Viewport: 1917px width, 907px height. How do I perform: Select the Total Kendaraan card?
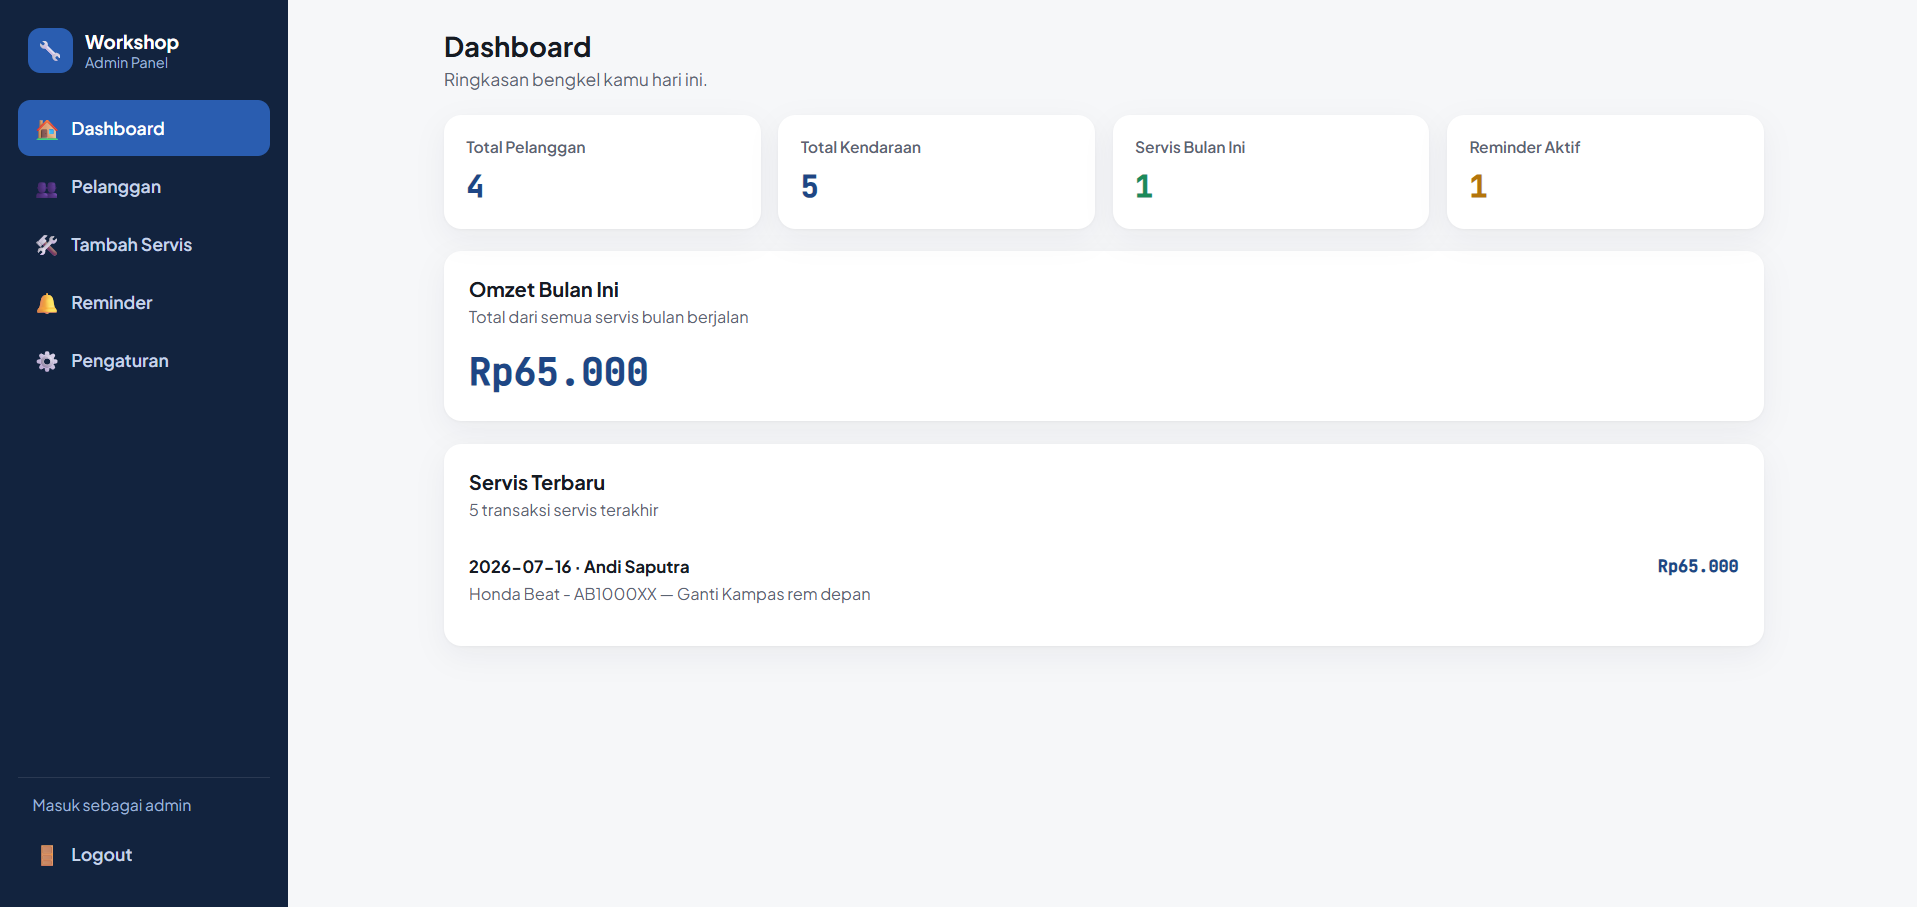point(936,172)
